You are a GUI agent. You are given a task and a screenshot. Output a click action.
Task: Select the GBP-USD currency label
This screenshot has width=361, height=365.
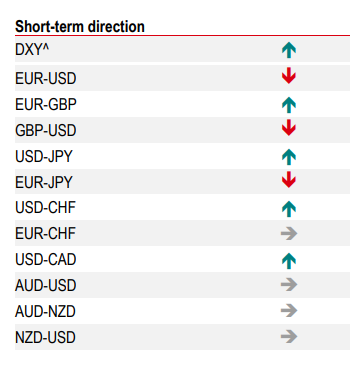[x=46, y=130]
